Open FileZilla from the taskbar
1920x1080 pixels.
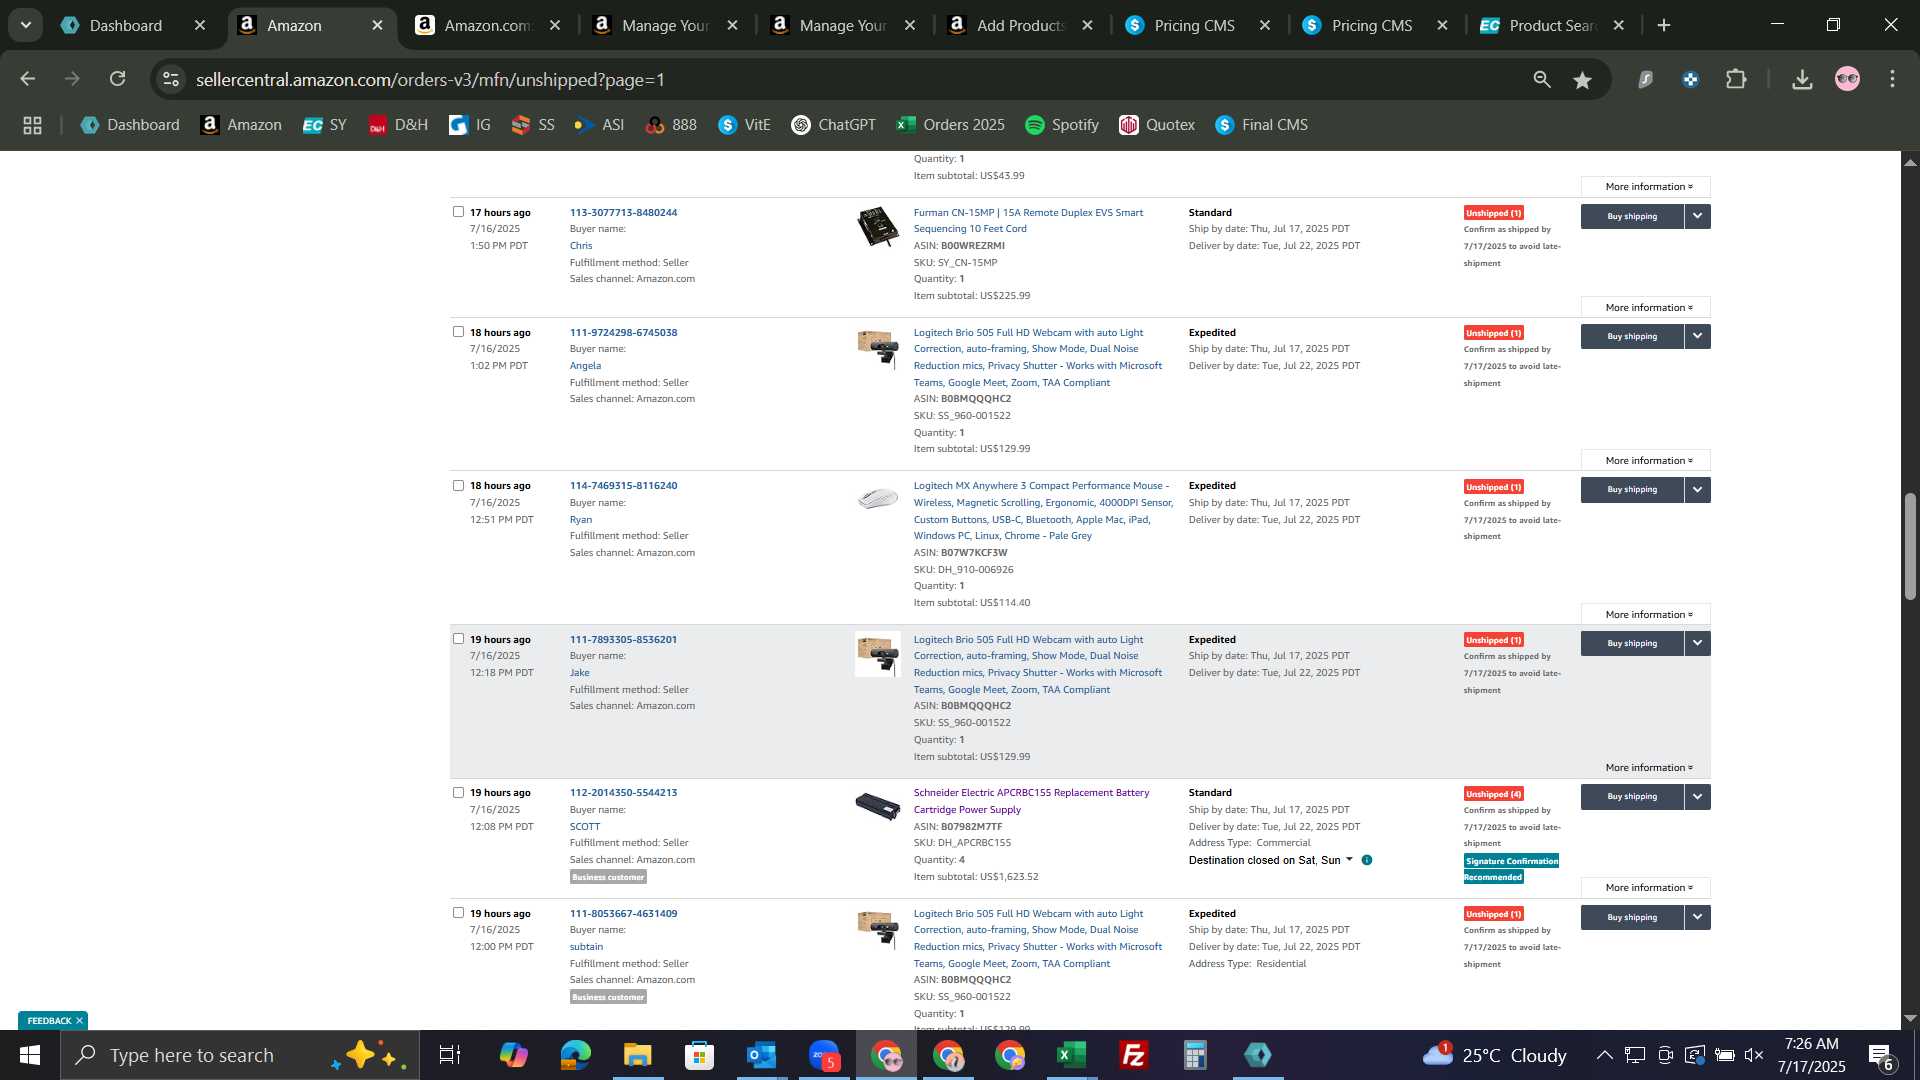tap(1133, 1055)
